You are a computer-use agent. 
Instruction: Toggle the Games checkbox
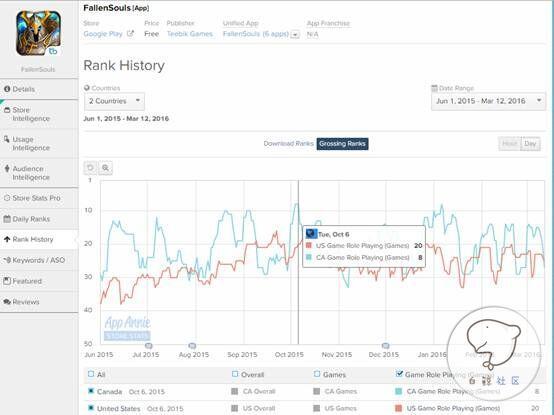point(317,374)
